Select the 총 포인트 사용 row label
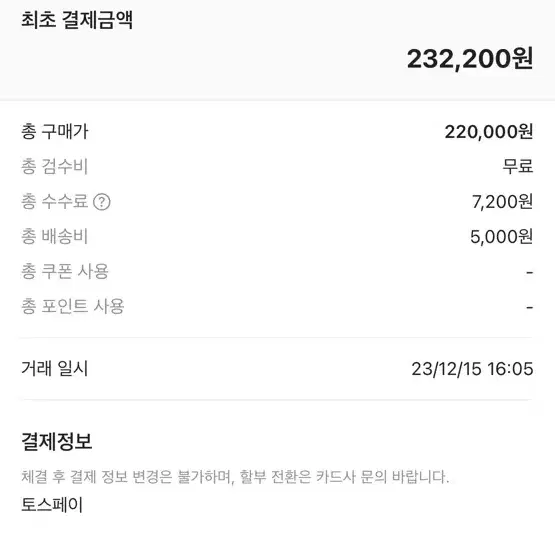555x555 pixels. 73,306
